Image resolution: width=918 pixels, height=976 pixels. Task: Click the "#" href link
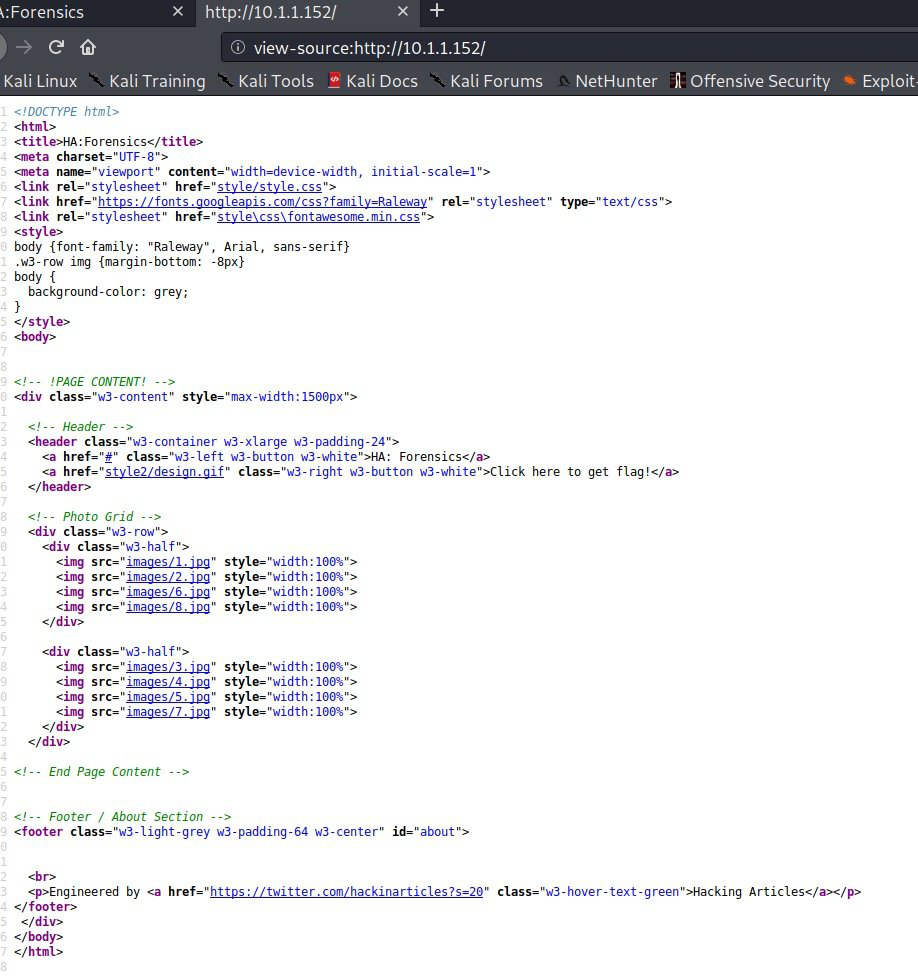(x=109, y=457)
